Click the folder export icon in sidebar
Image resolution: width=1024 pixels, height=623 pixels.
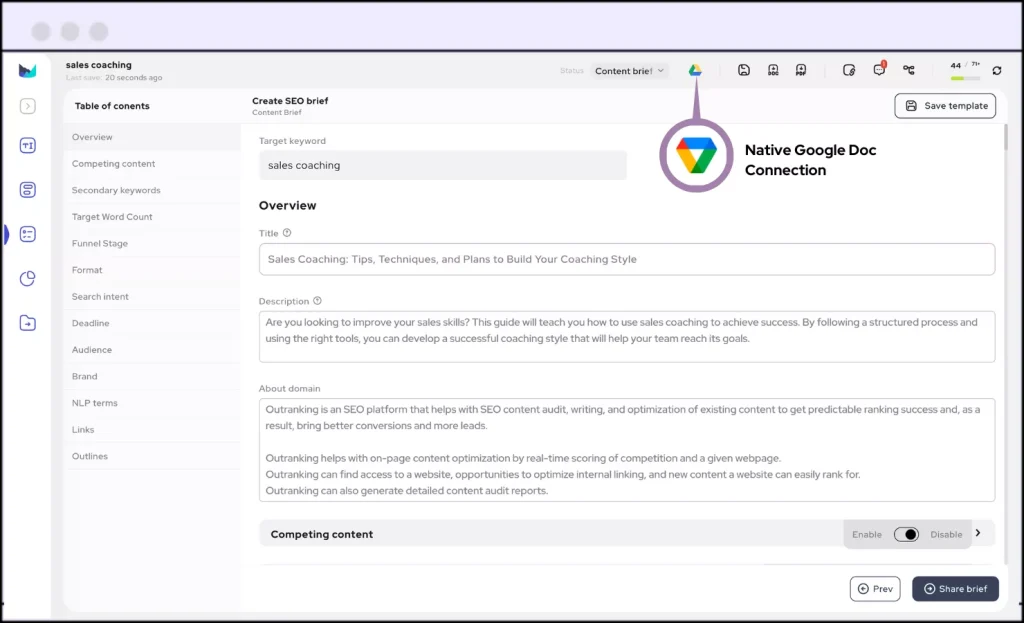(x=28, y=323)
